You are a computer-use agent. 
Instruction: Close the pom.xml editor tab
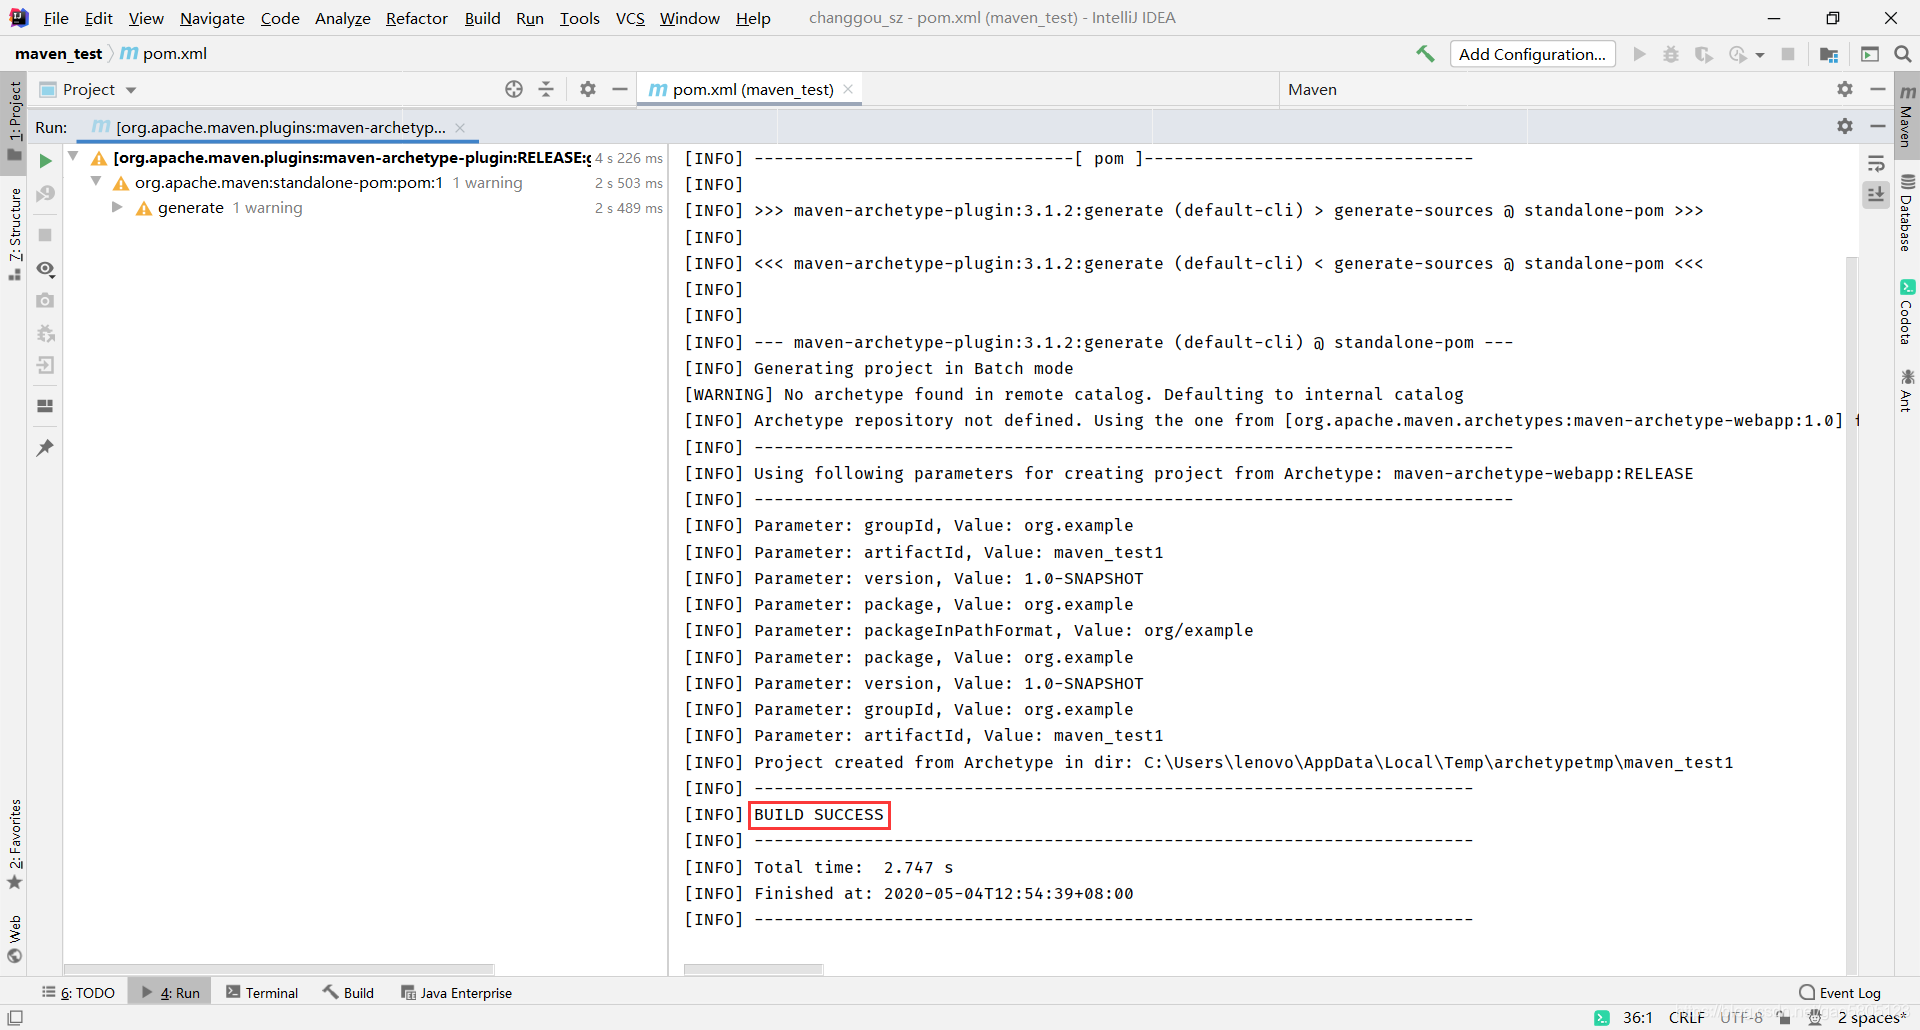click(x=848, y=89)
